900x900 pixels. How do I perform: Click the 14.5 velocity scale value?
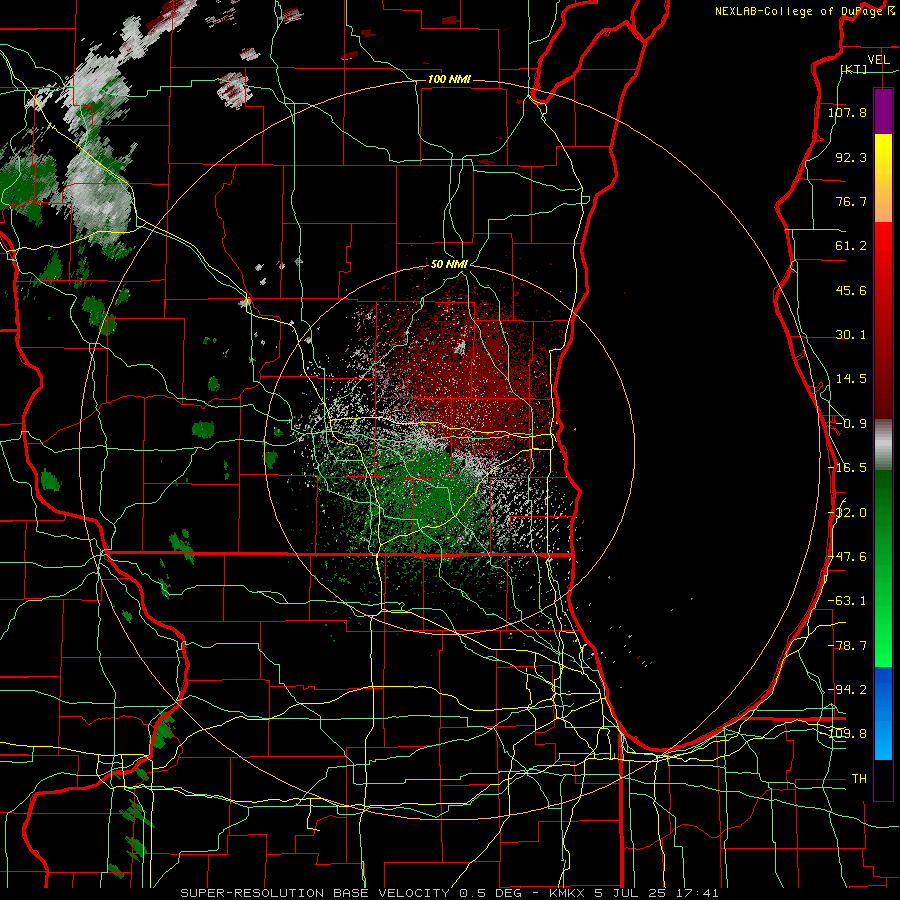[851, 379]
